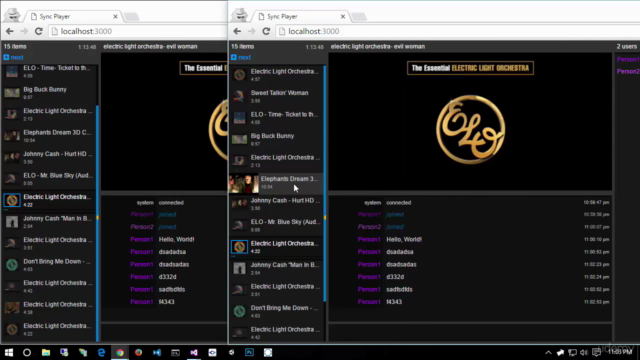The width and height of the screenshot is (640, 360).
Task: Select 'Johnny Cash - Hurt HD' in left playlist
Action: click(x=49, y=158)
